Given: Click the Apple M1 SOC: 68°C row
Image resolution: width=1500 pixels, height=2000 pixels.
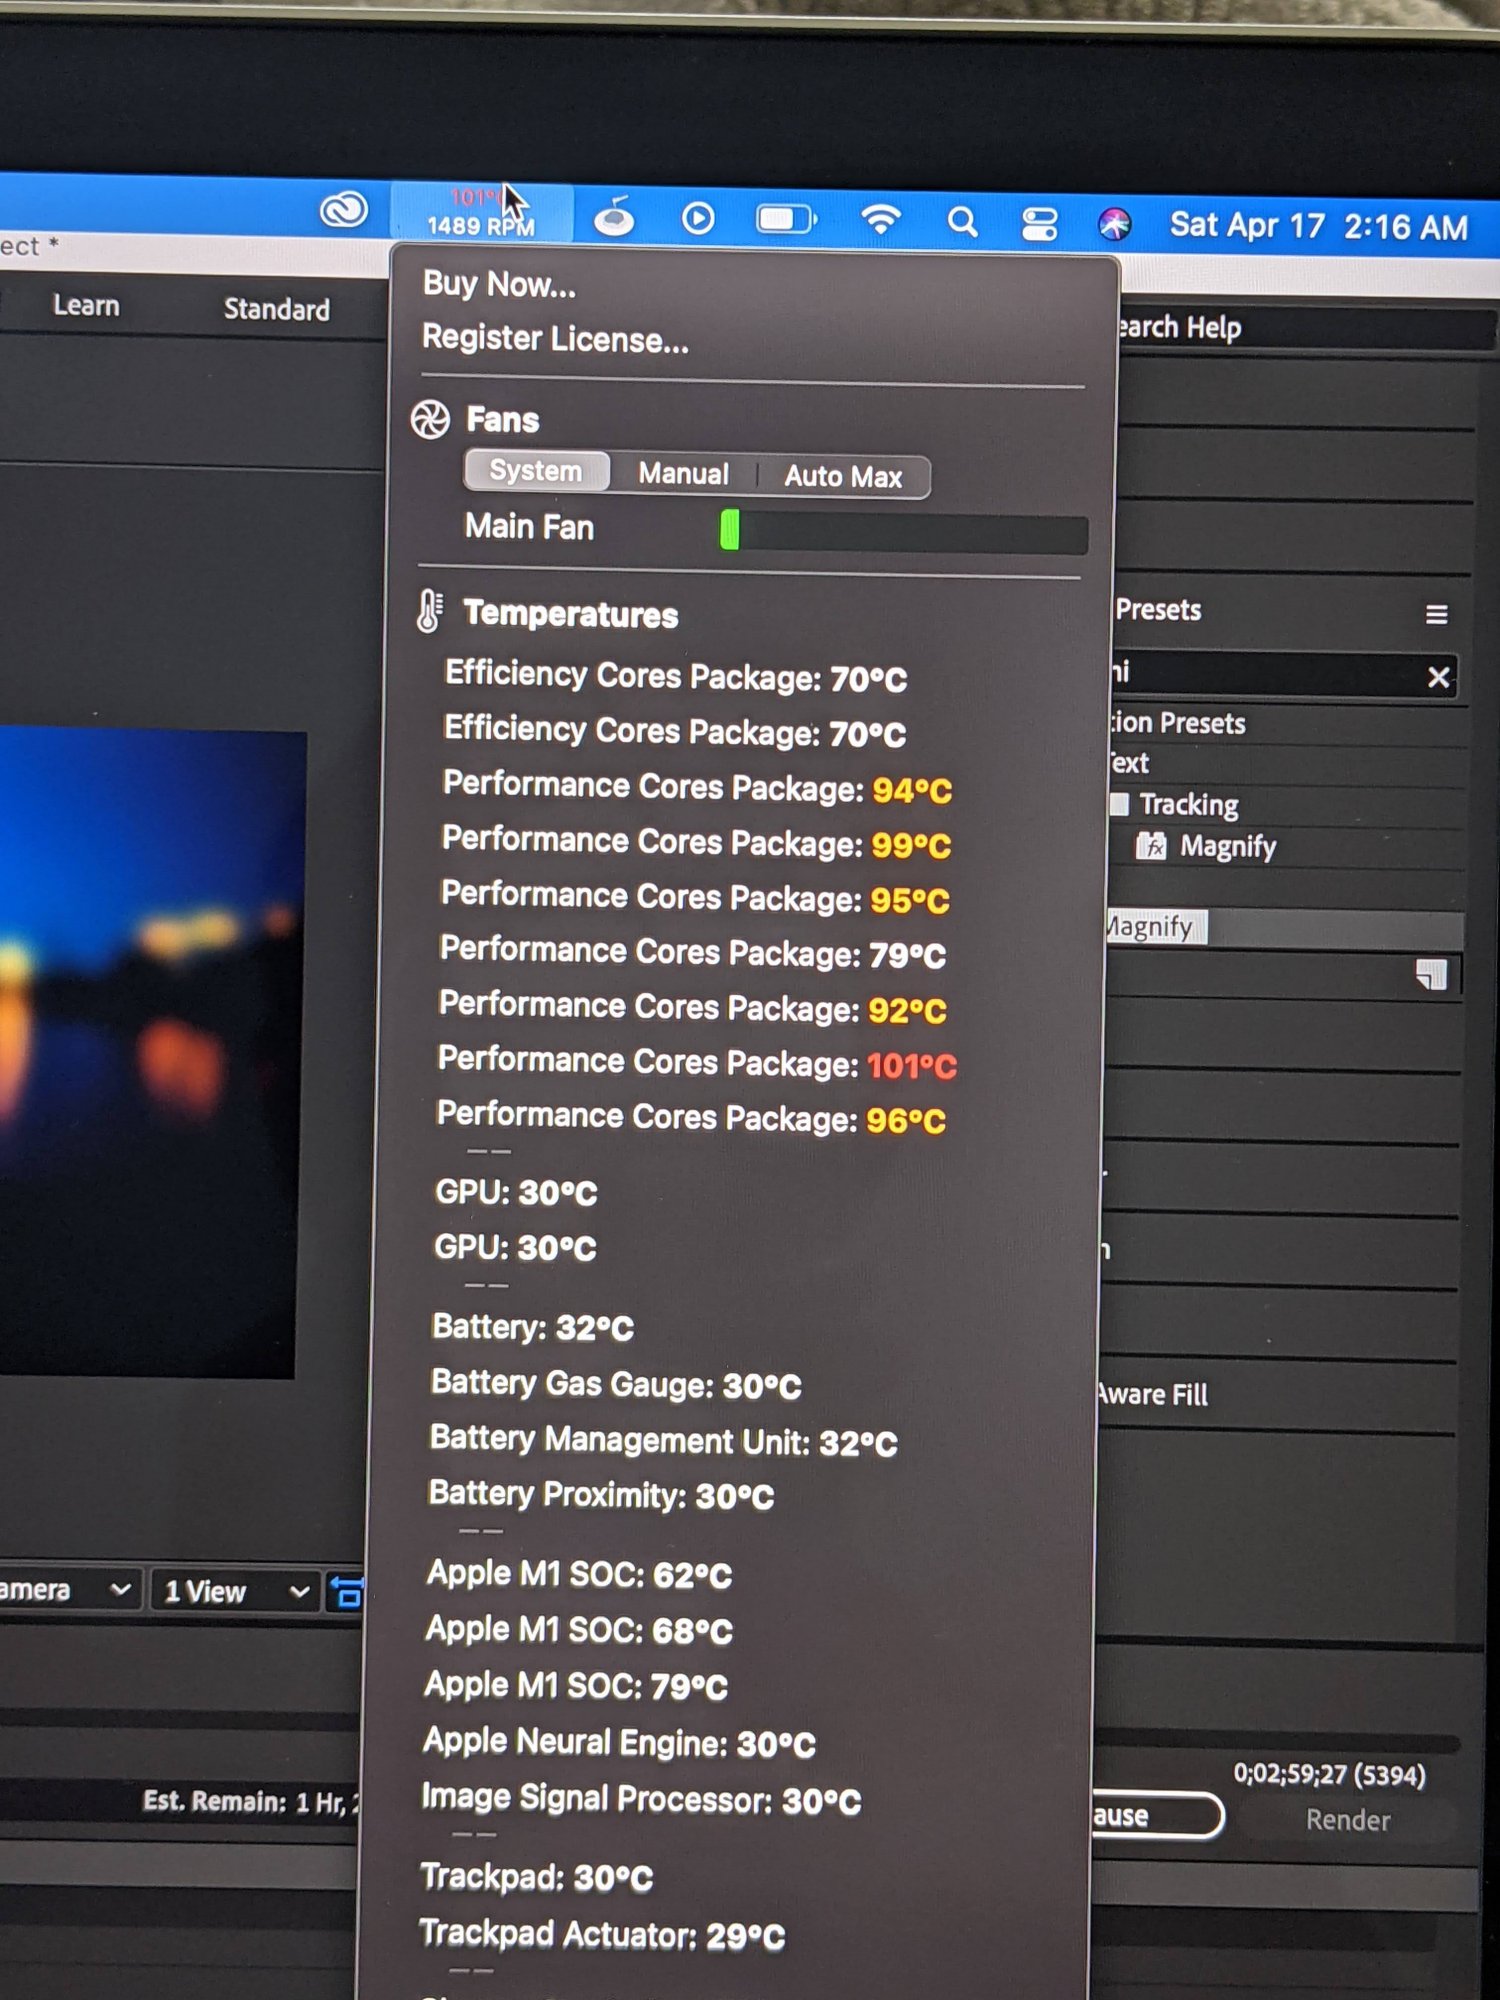Looking at the screenshot, I should (579, 1630).
